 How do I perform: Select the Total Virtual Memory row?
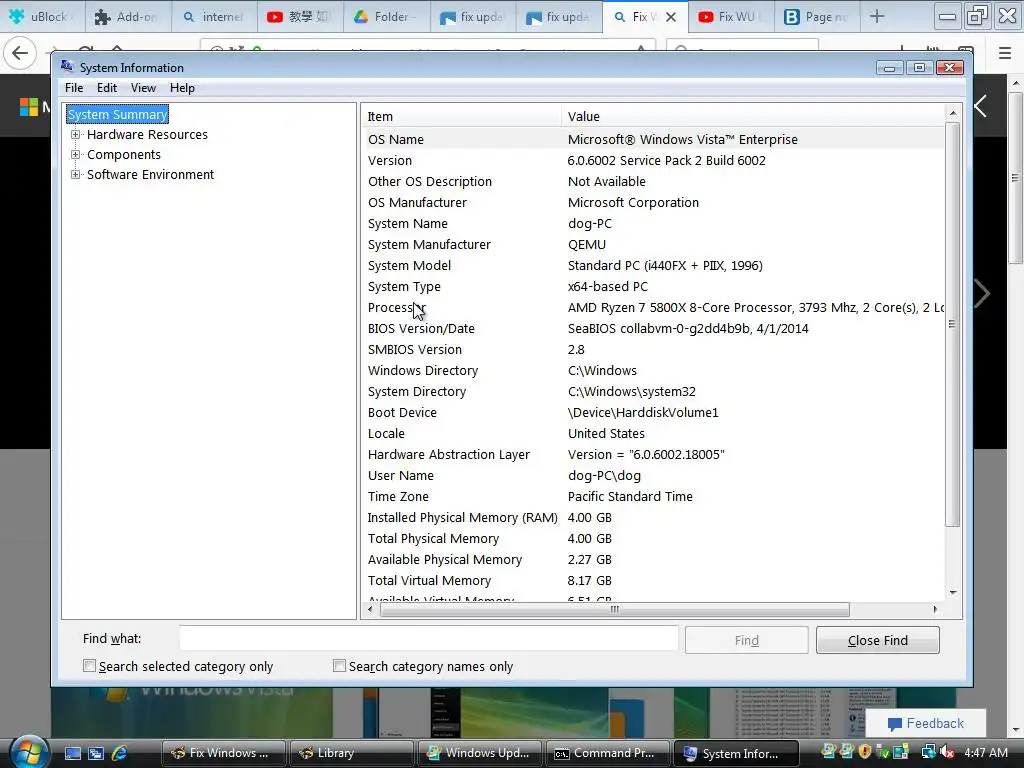click(653, 580)
